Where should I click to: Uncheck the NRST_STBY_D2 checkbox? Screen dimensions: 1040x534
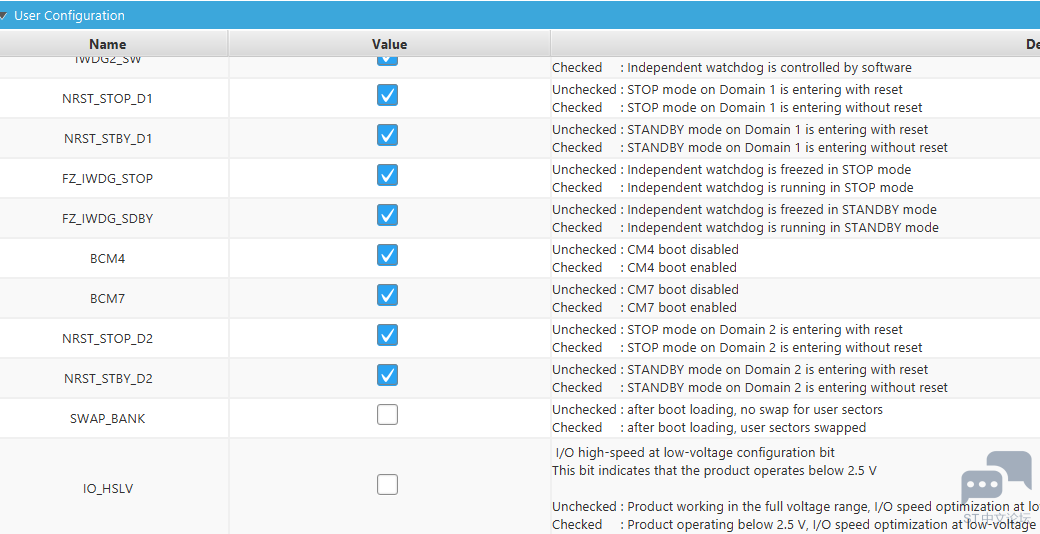tap(387, 375)
